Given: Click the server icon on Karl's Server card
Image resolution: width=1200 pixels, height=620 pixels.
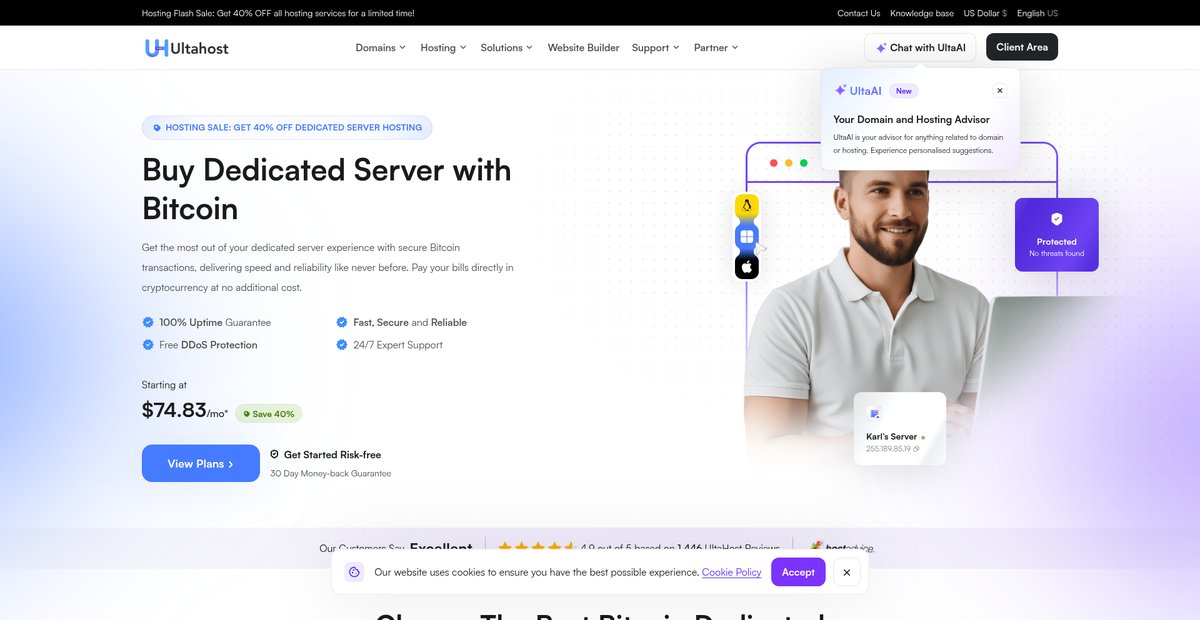Looking at the screenshot, I should (x=875, y=414).
